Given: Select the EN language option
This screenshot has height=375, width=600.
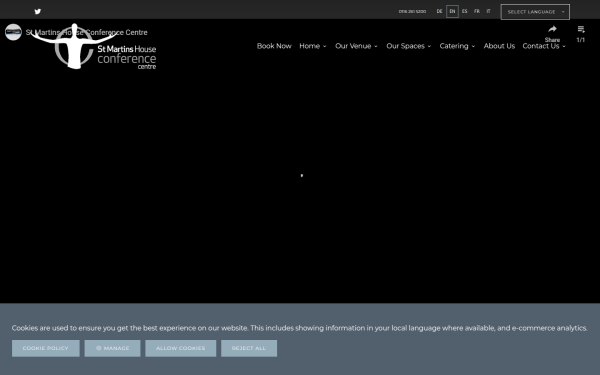Looking at the screenshot, I should pos(452,11).
